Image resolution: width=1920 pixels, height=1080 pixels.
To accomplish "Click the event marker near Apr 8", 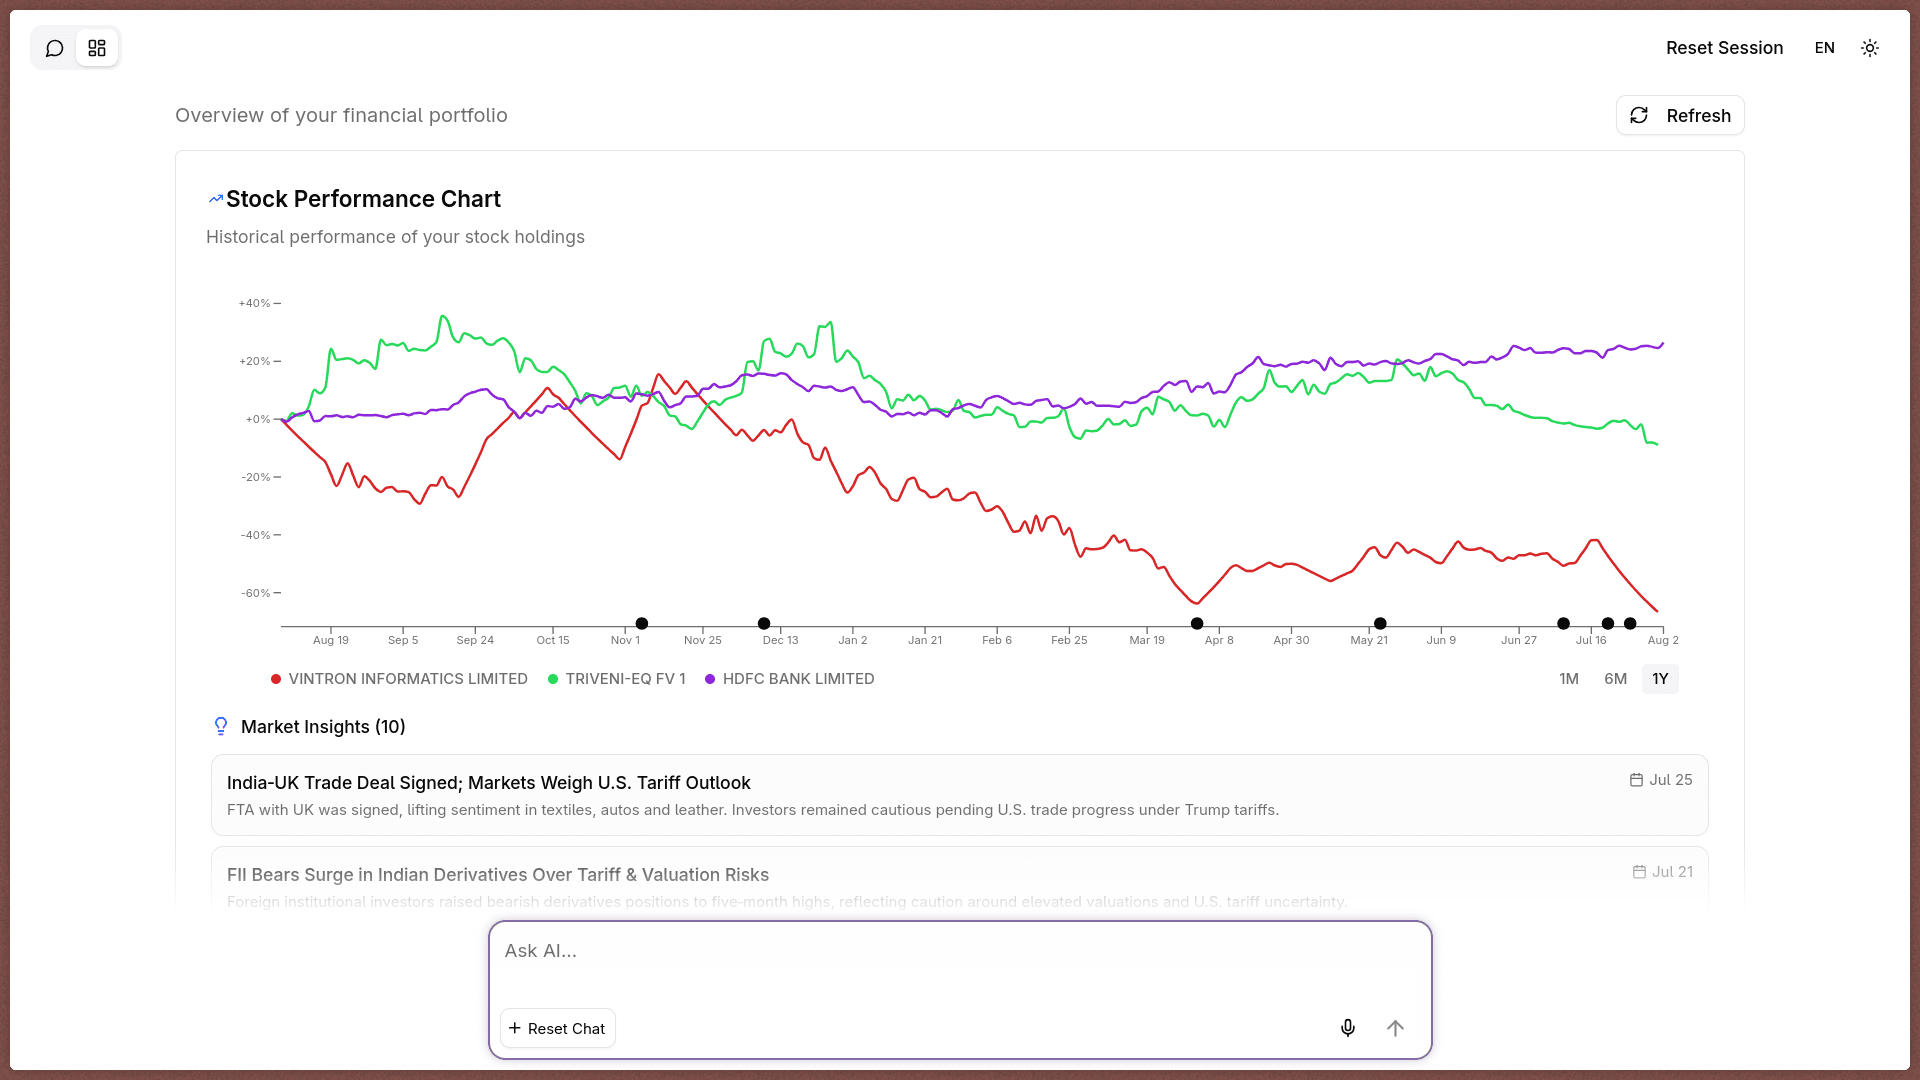I will point(1197,624).
